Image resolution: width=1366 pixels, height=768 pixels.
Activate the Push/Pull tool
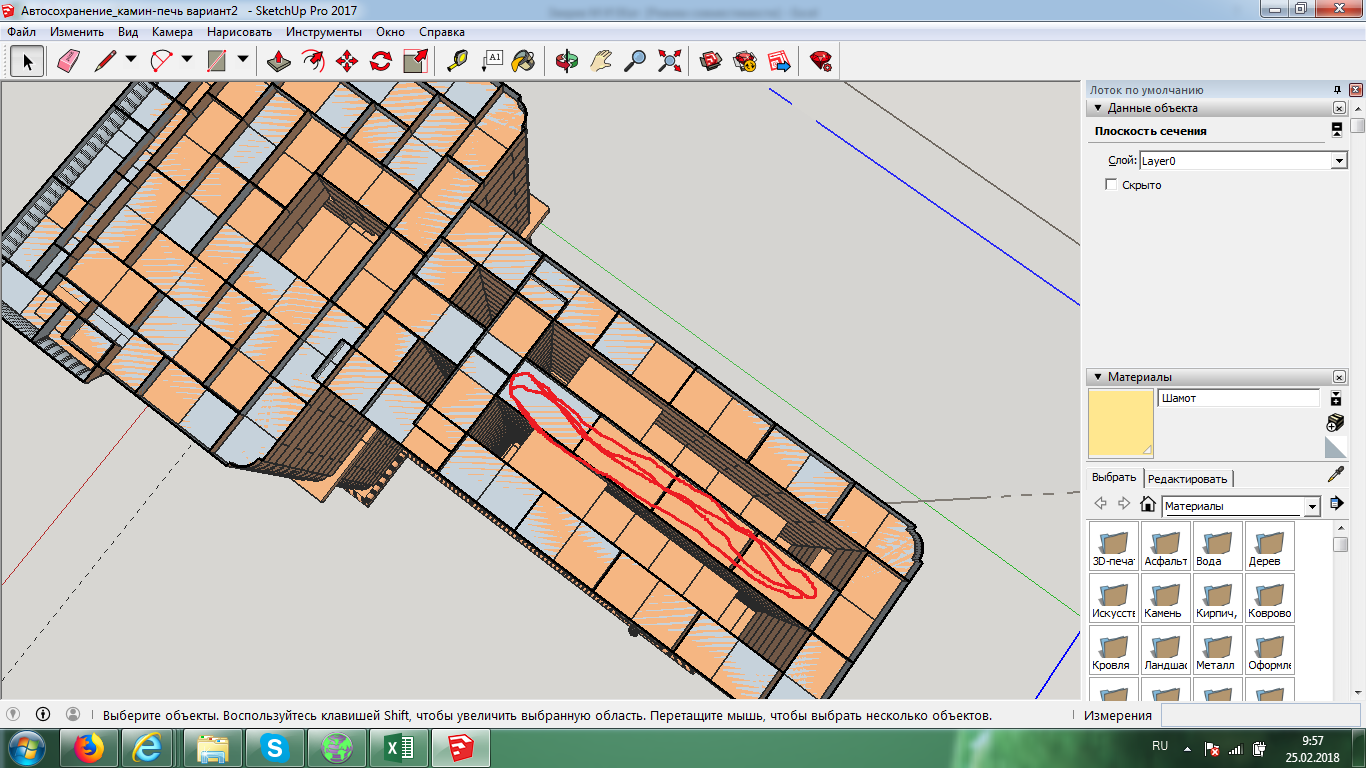pyautogui.click(x=279, y=61)
